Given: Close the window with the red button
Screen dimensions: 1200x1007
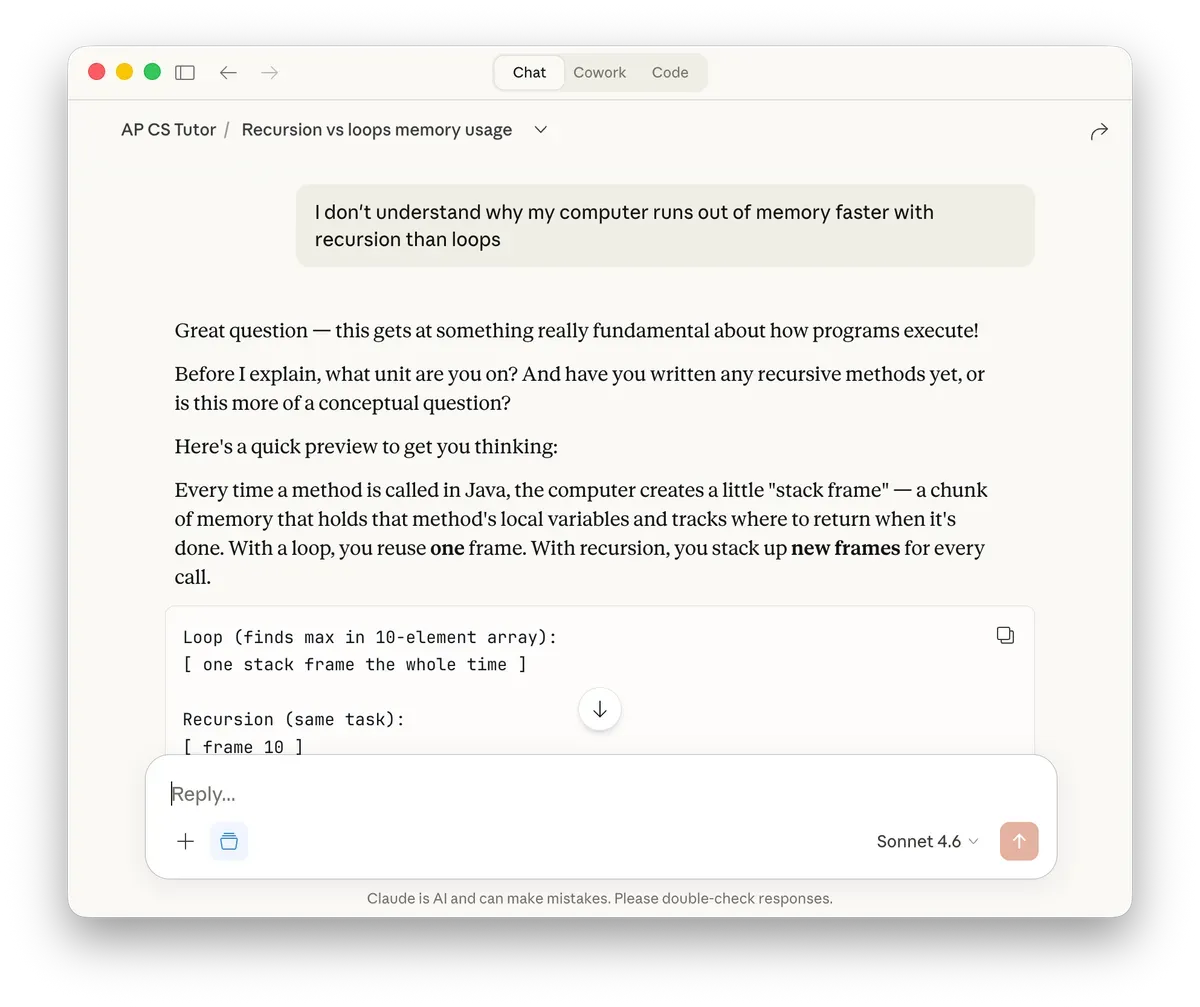Looking at the screenshot, I should 97,71.
